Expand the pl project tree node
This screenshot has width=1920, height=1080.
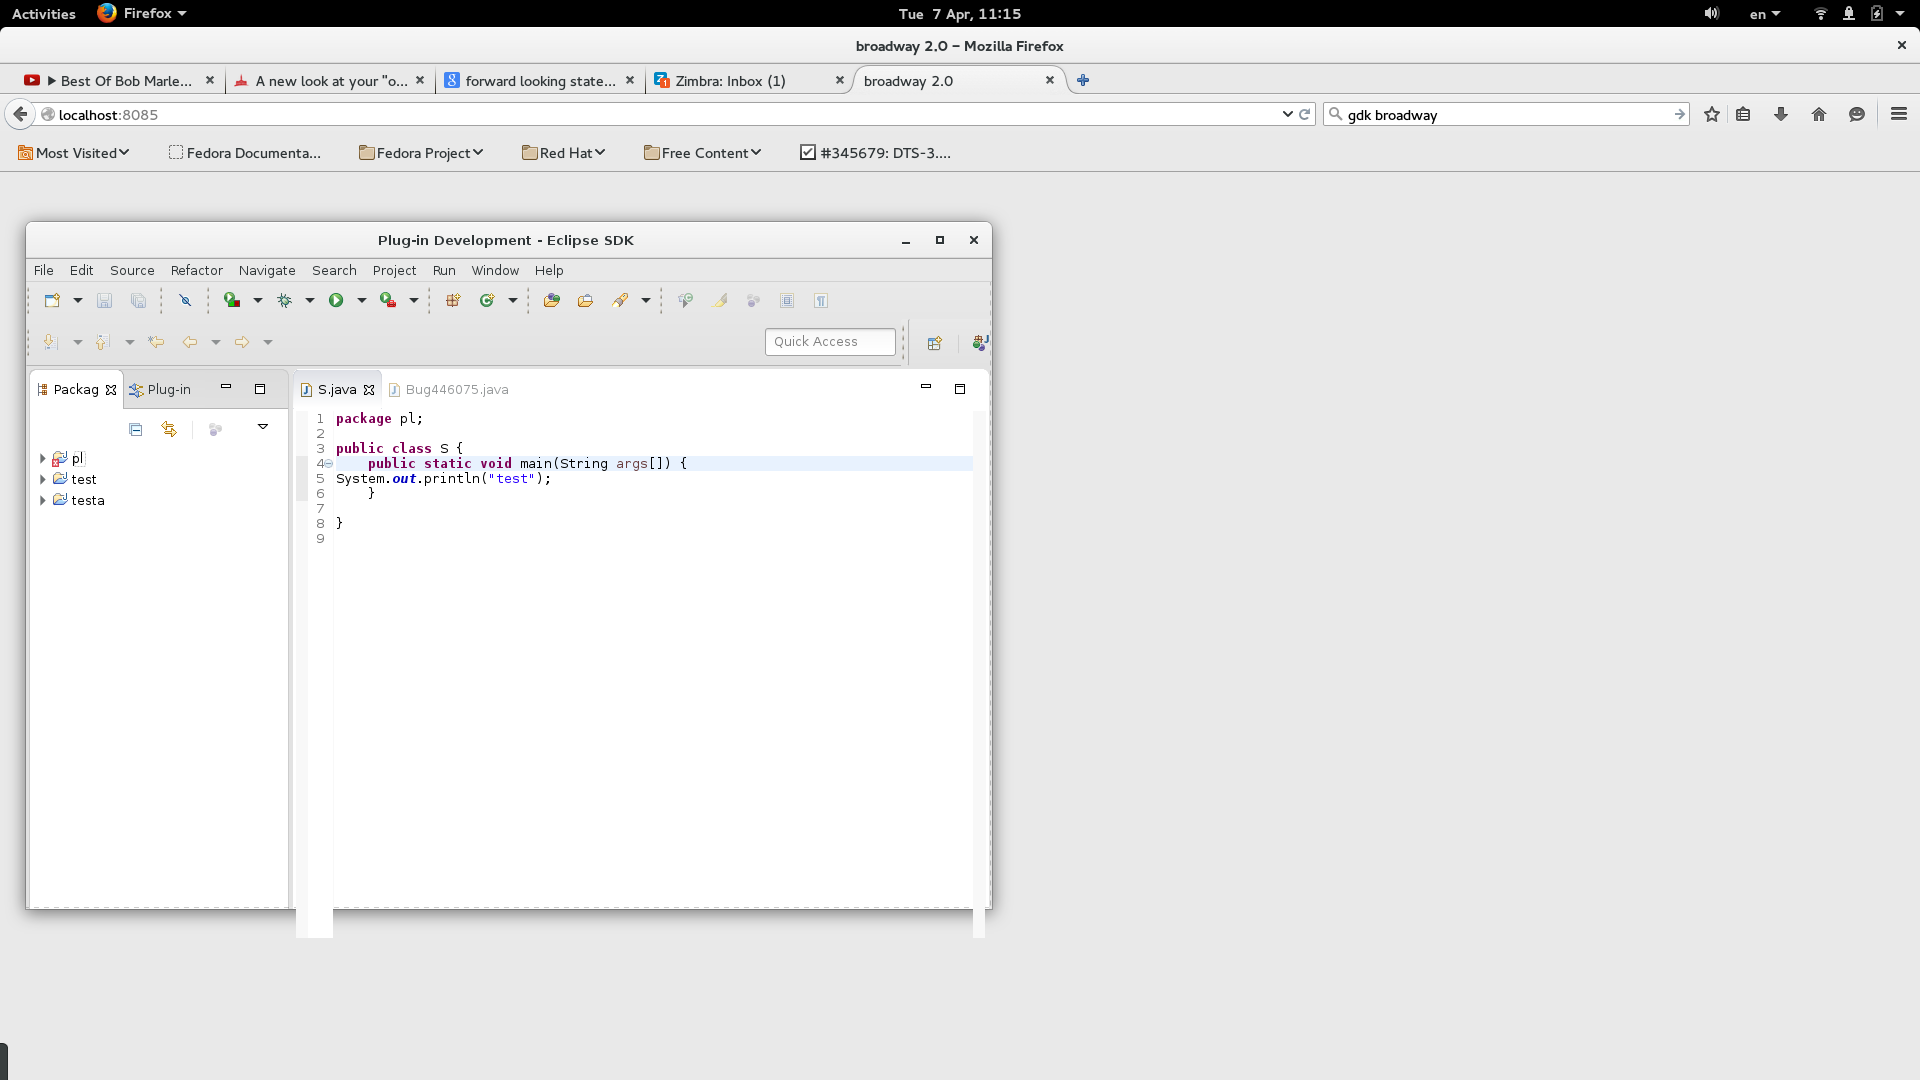43,458
